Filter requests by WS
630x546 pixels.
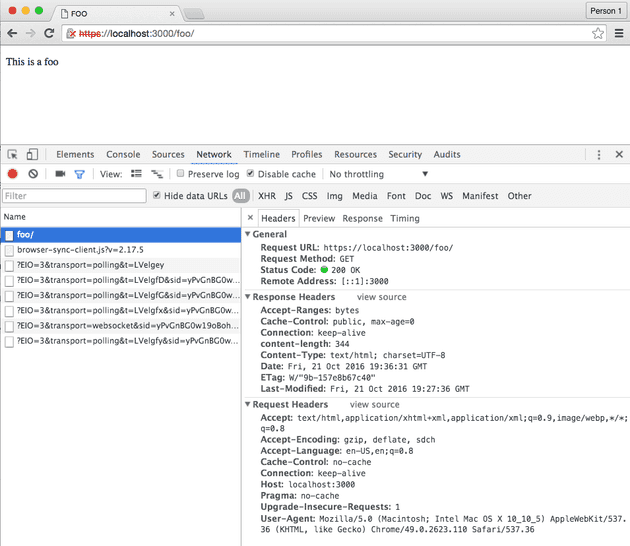pyautogui.click(x=446, y=196)
